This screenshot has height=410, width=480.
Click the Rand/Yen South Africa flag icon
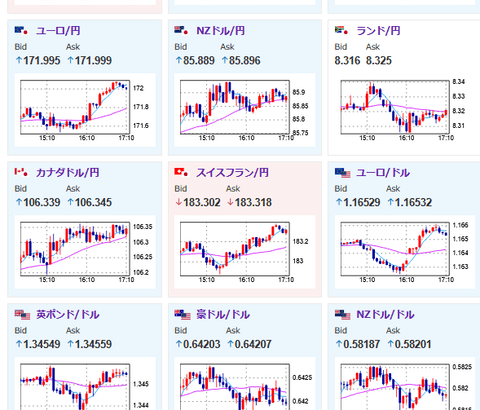pyautogui.click(x=341, y=31)
